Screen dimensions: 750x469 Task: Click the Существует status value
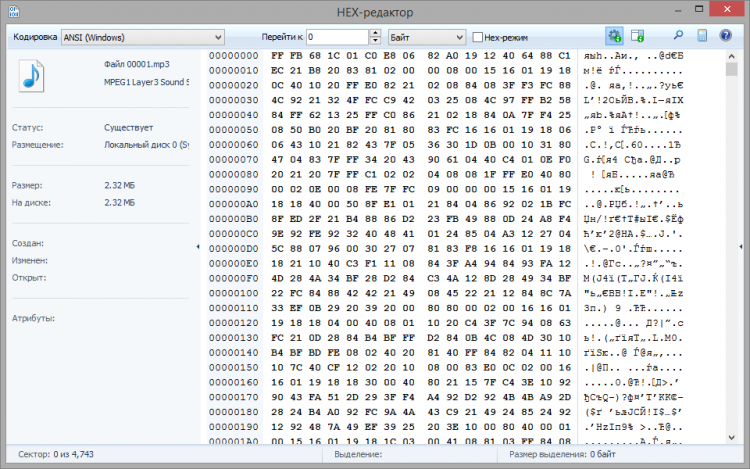click(129, 128)
